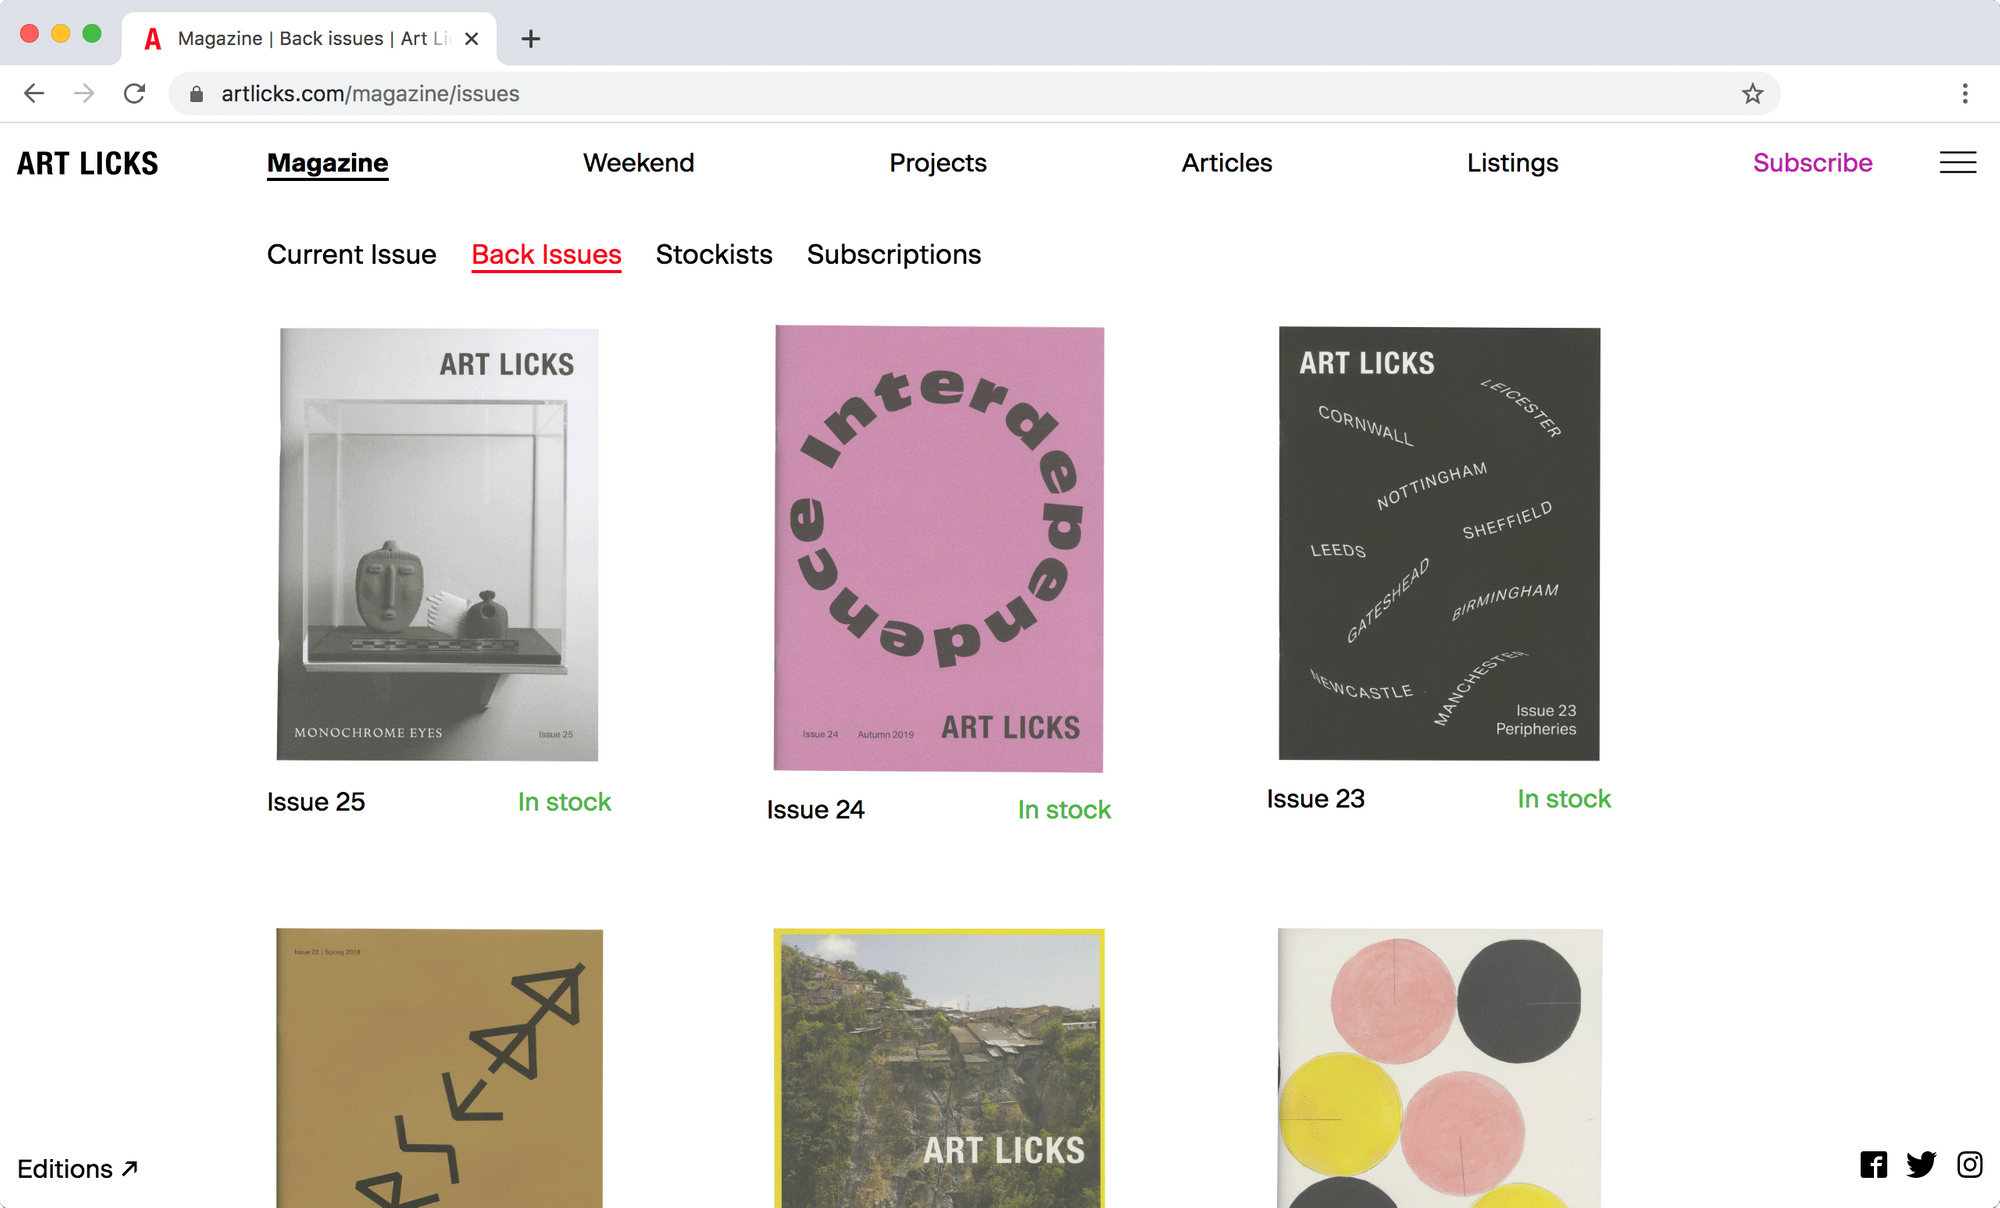
Task: Open the Listings nav item
Action: [1512, 163]
